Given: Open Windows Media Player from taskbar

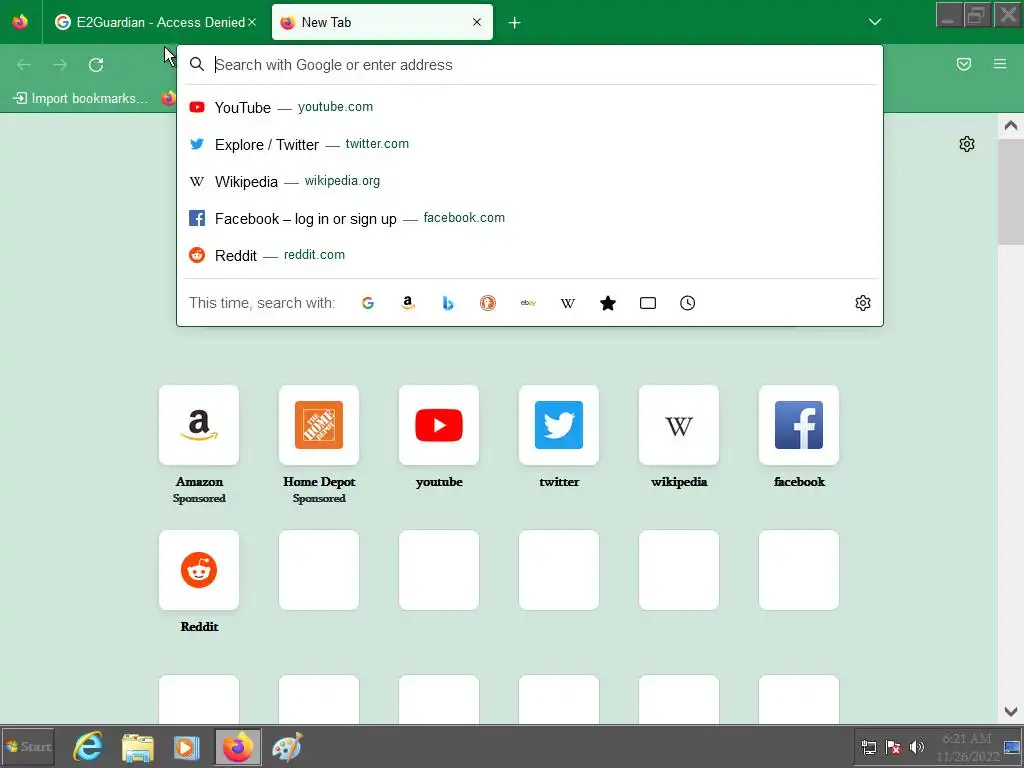Looking at the screenshot, I should 186,747.
